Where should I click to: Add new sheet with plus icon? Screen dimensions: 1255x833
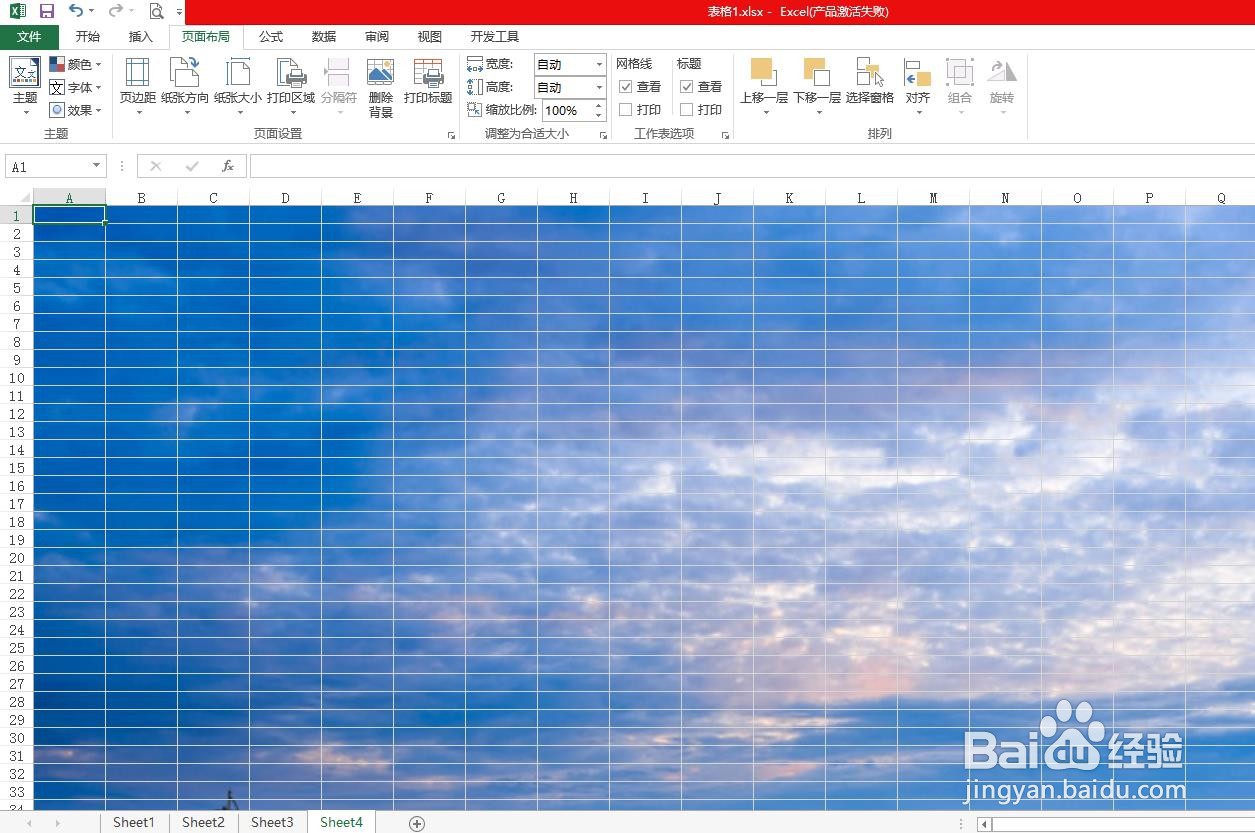417,823
